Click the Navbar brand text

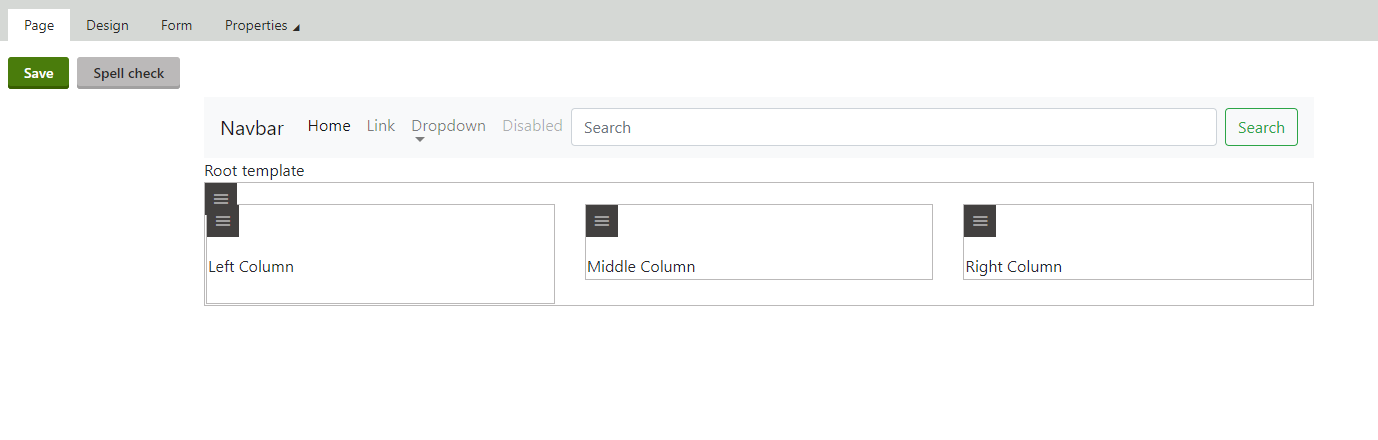(x=252, y=128)
